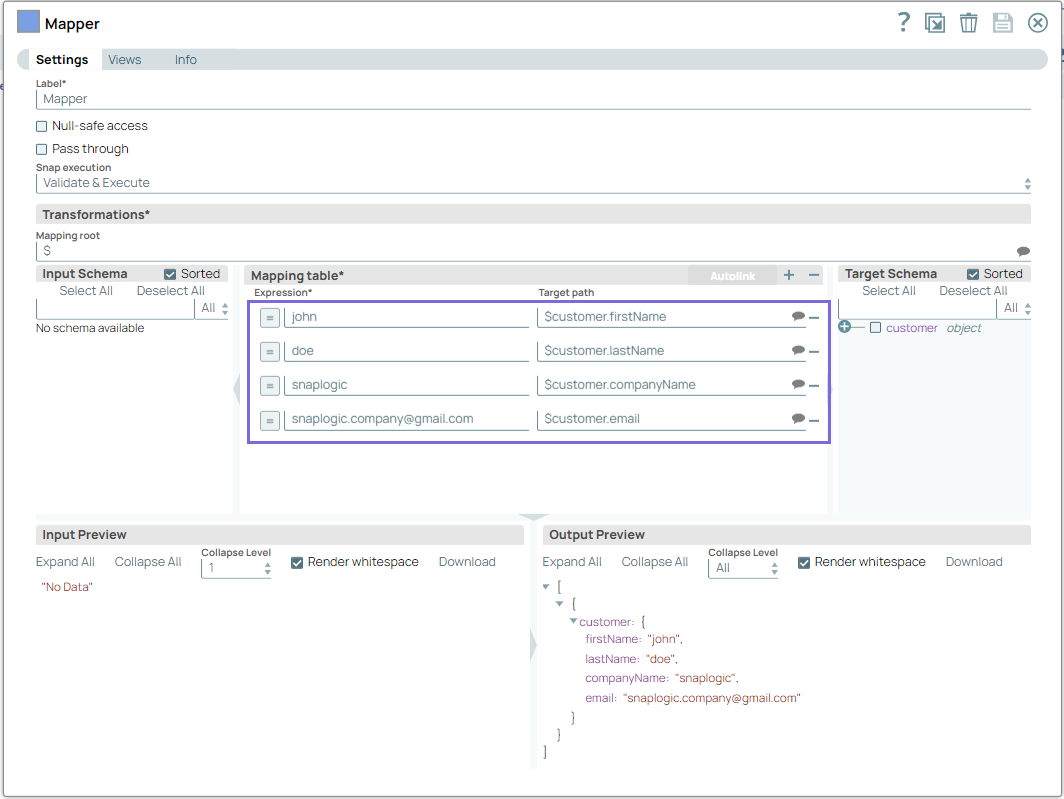Add a new mapping row with the plus icon

[789, 274]
